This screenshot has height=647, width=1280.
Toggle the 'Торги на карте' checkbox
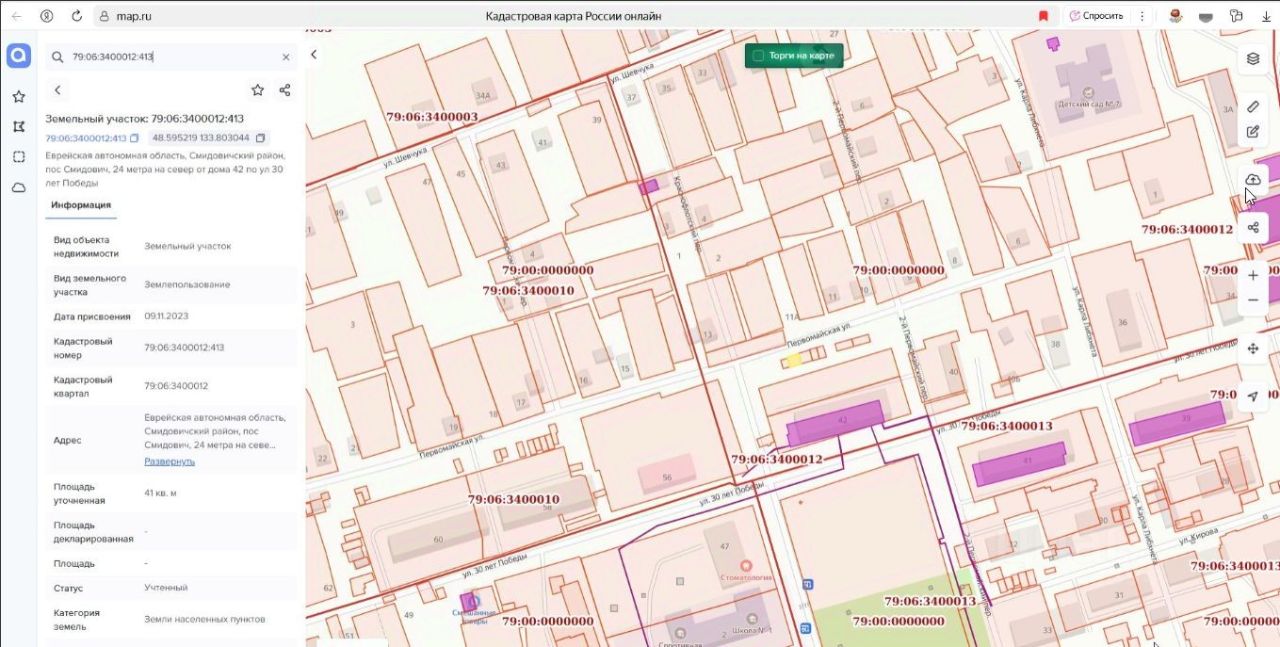(x=758, y=56)
